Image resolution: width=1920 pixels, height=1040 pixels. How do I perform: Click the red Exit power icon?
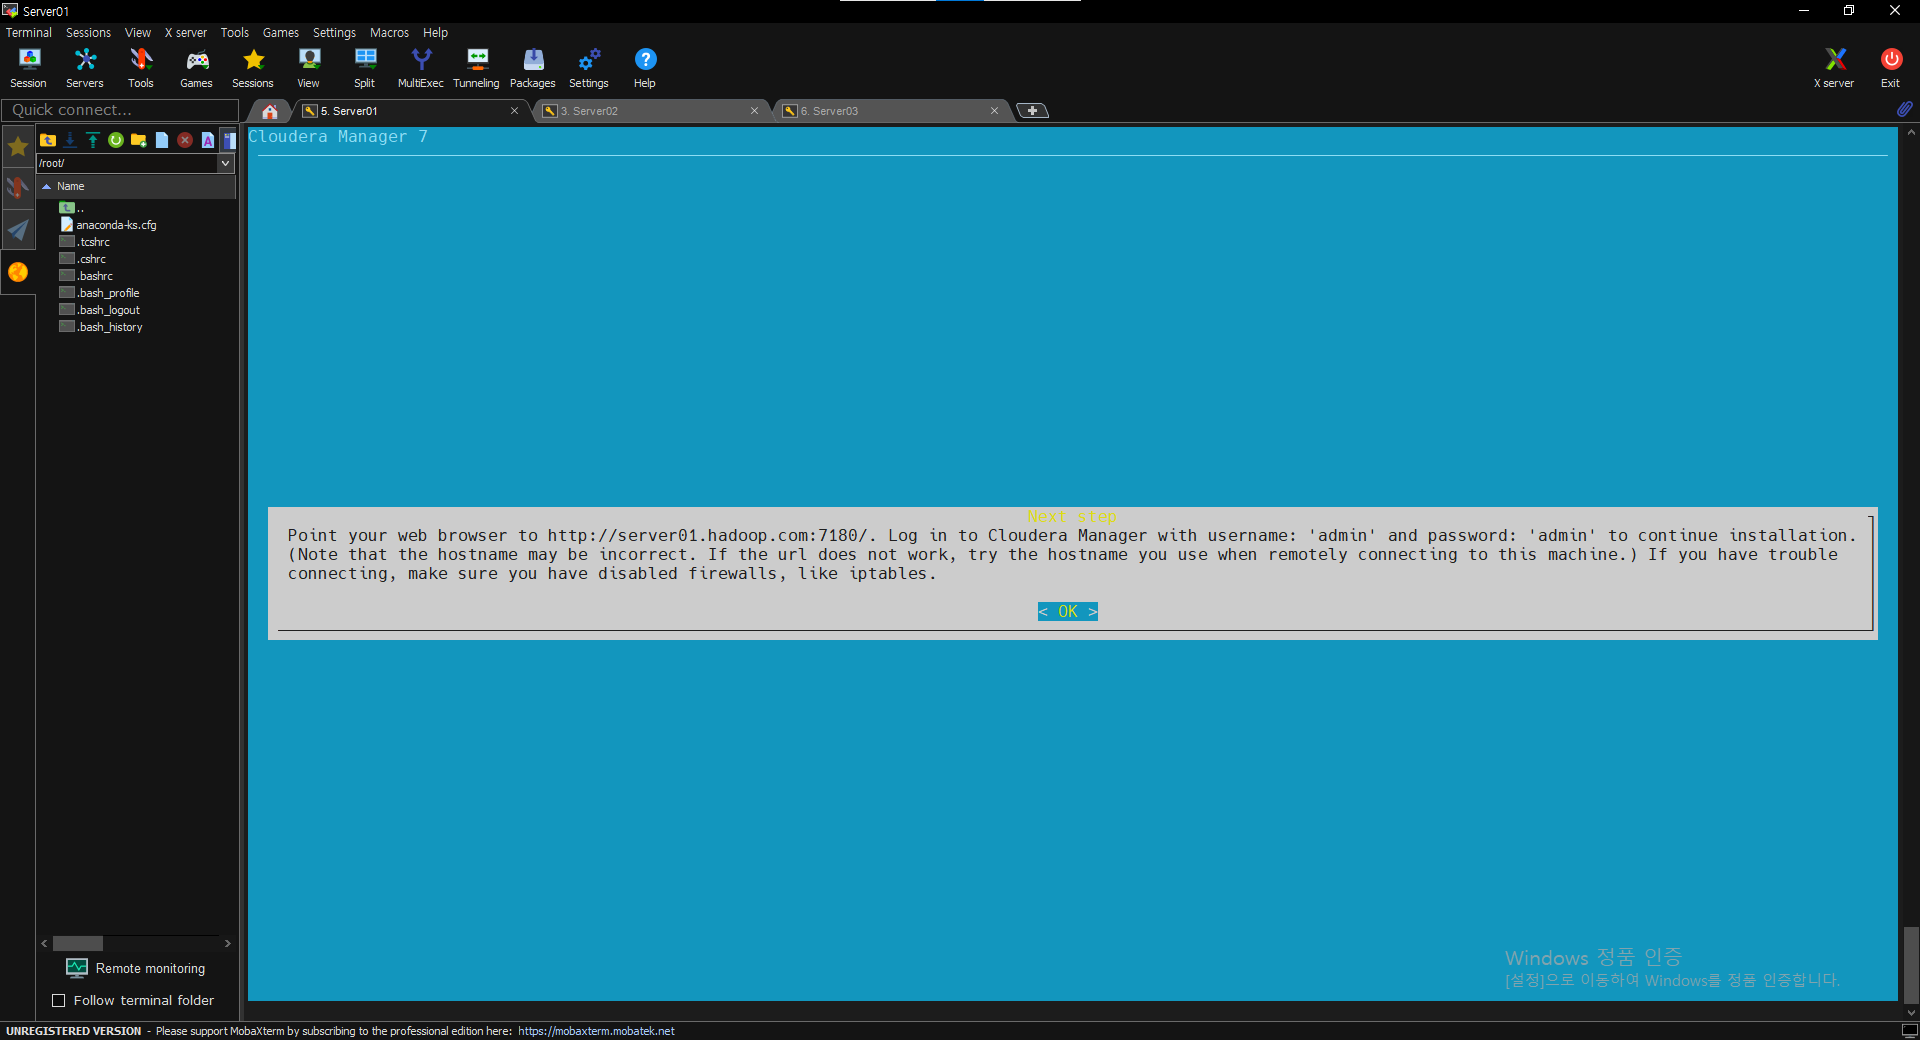tap(1891, 68)
